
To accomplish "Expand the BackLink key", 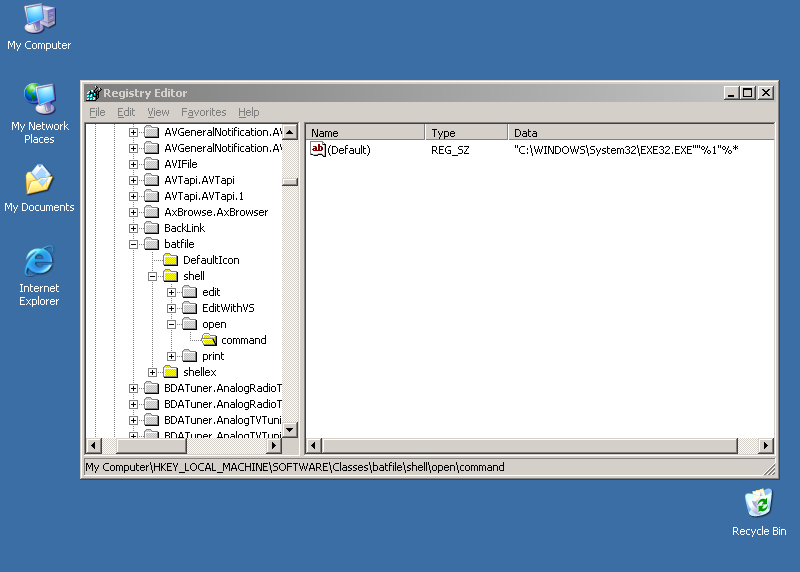I will pos(133,228).
